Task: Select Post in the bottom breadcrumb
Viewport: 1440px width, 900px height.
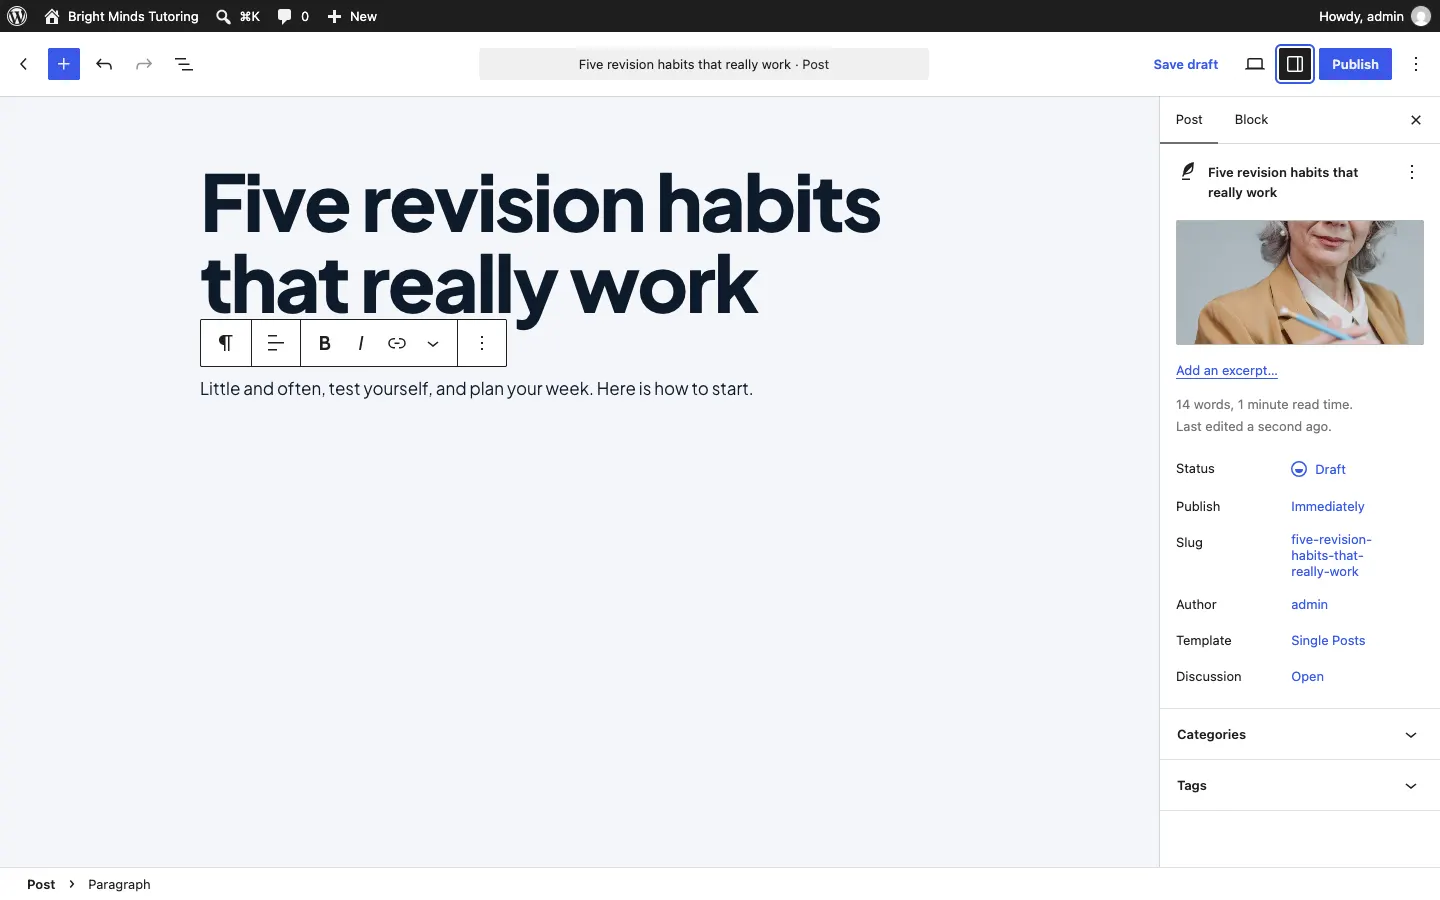Action: 41,884
